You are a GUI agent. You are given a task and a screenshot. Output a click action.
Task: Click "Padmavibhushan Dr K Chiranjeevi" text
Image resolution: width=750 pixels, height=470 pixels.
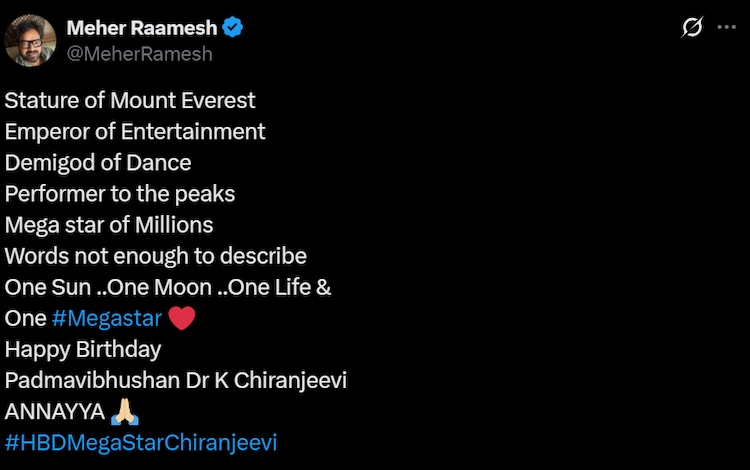176,380
